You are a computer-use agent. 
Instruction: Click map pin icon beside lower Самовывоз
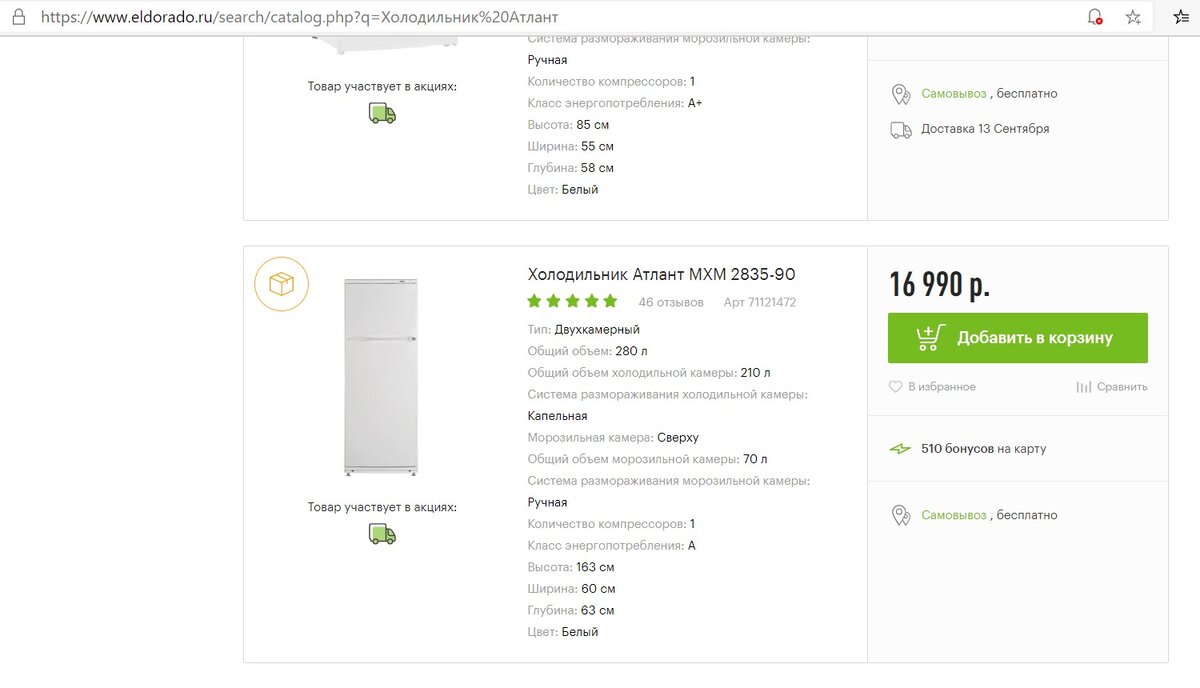coord(901,516)
